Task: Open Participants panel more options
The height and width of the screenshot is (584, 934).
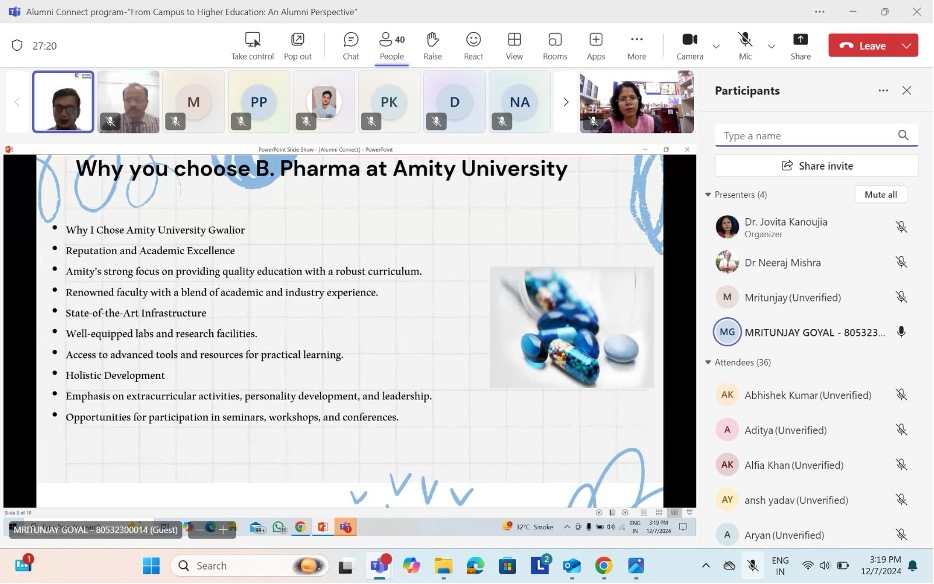Action: (x=883, y=91)
